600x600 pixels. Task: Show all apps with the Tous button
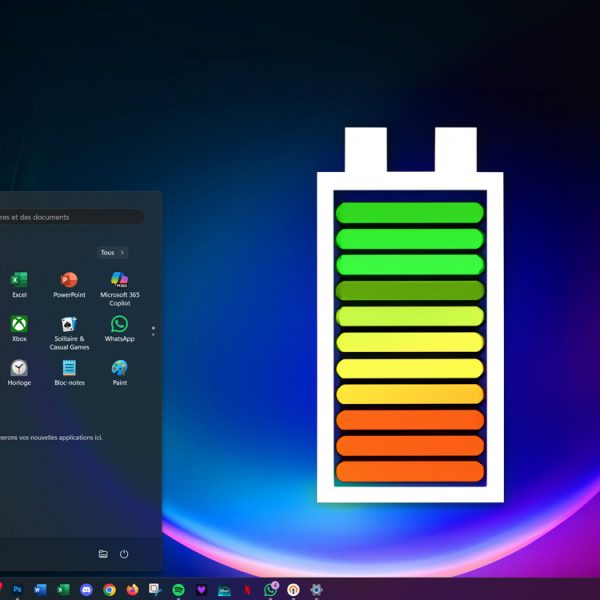point(112,253)
